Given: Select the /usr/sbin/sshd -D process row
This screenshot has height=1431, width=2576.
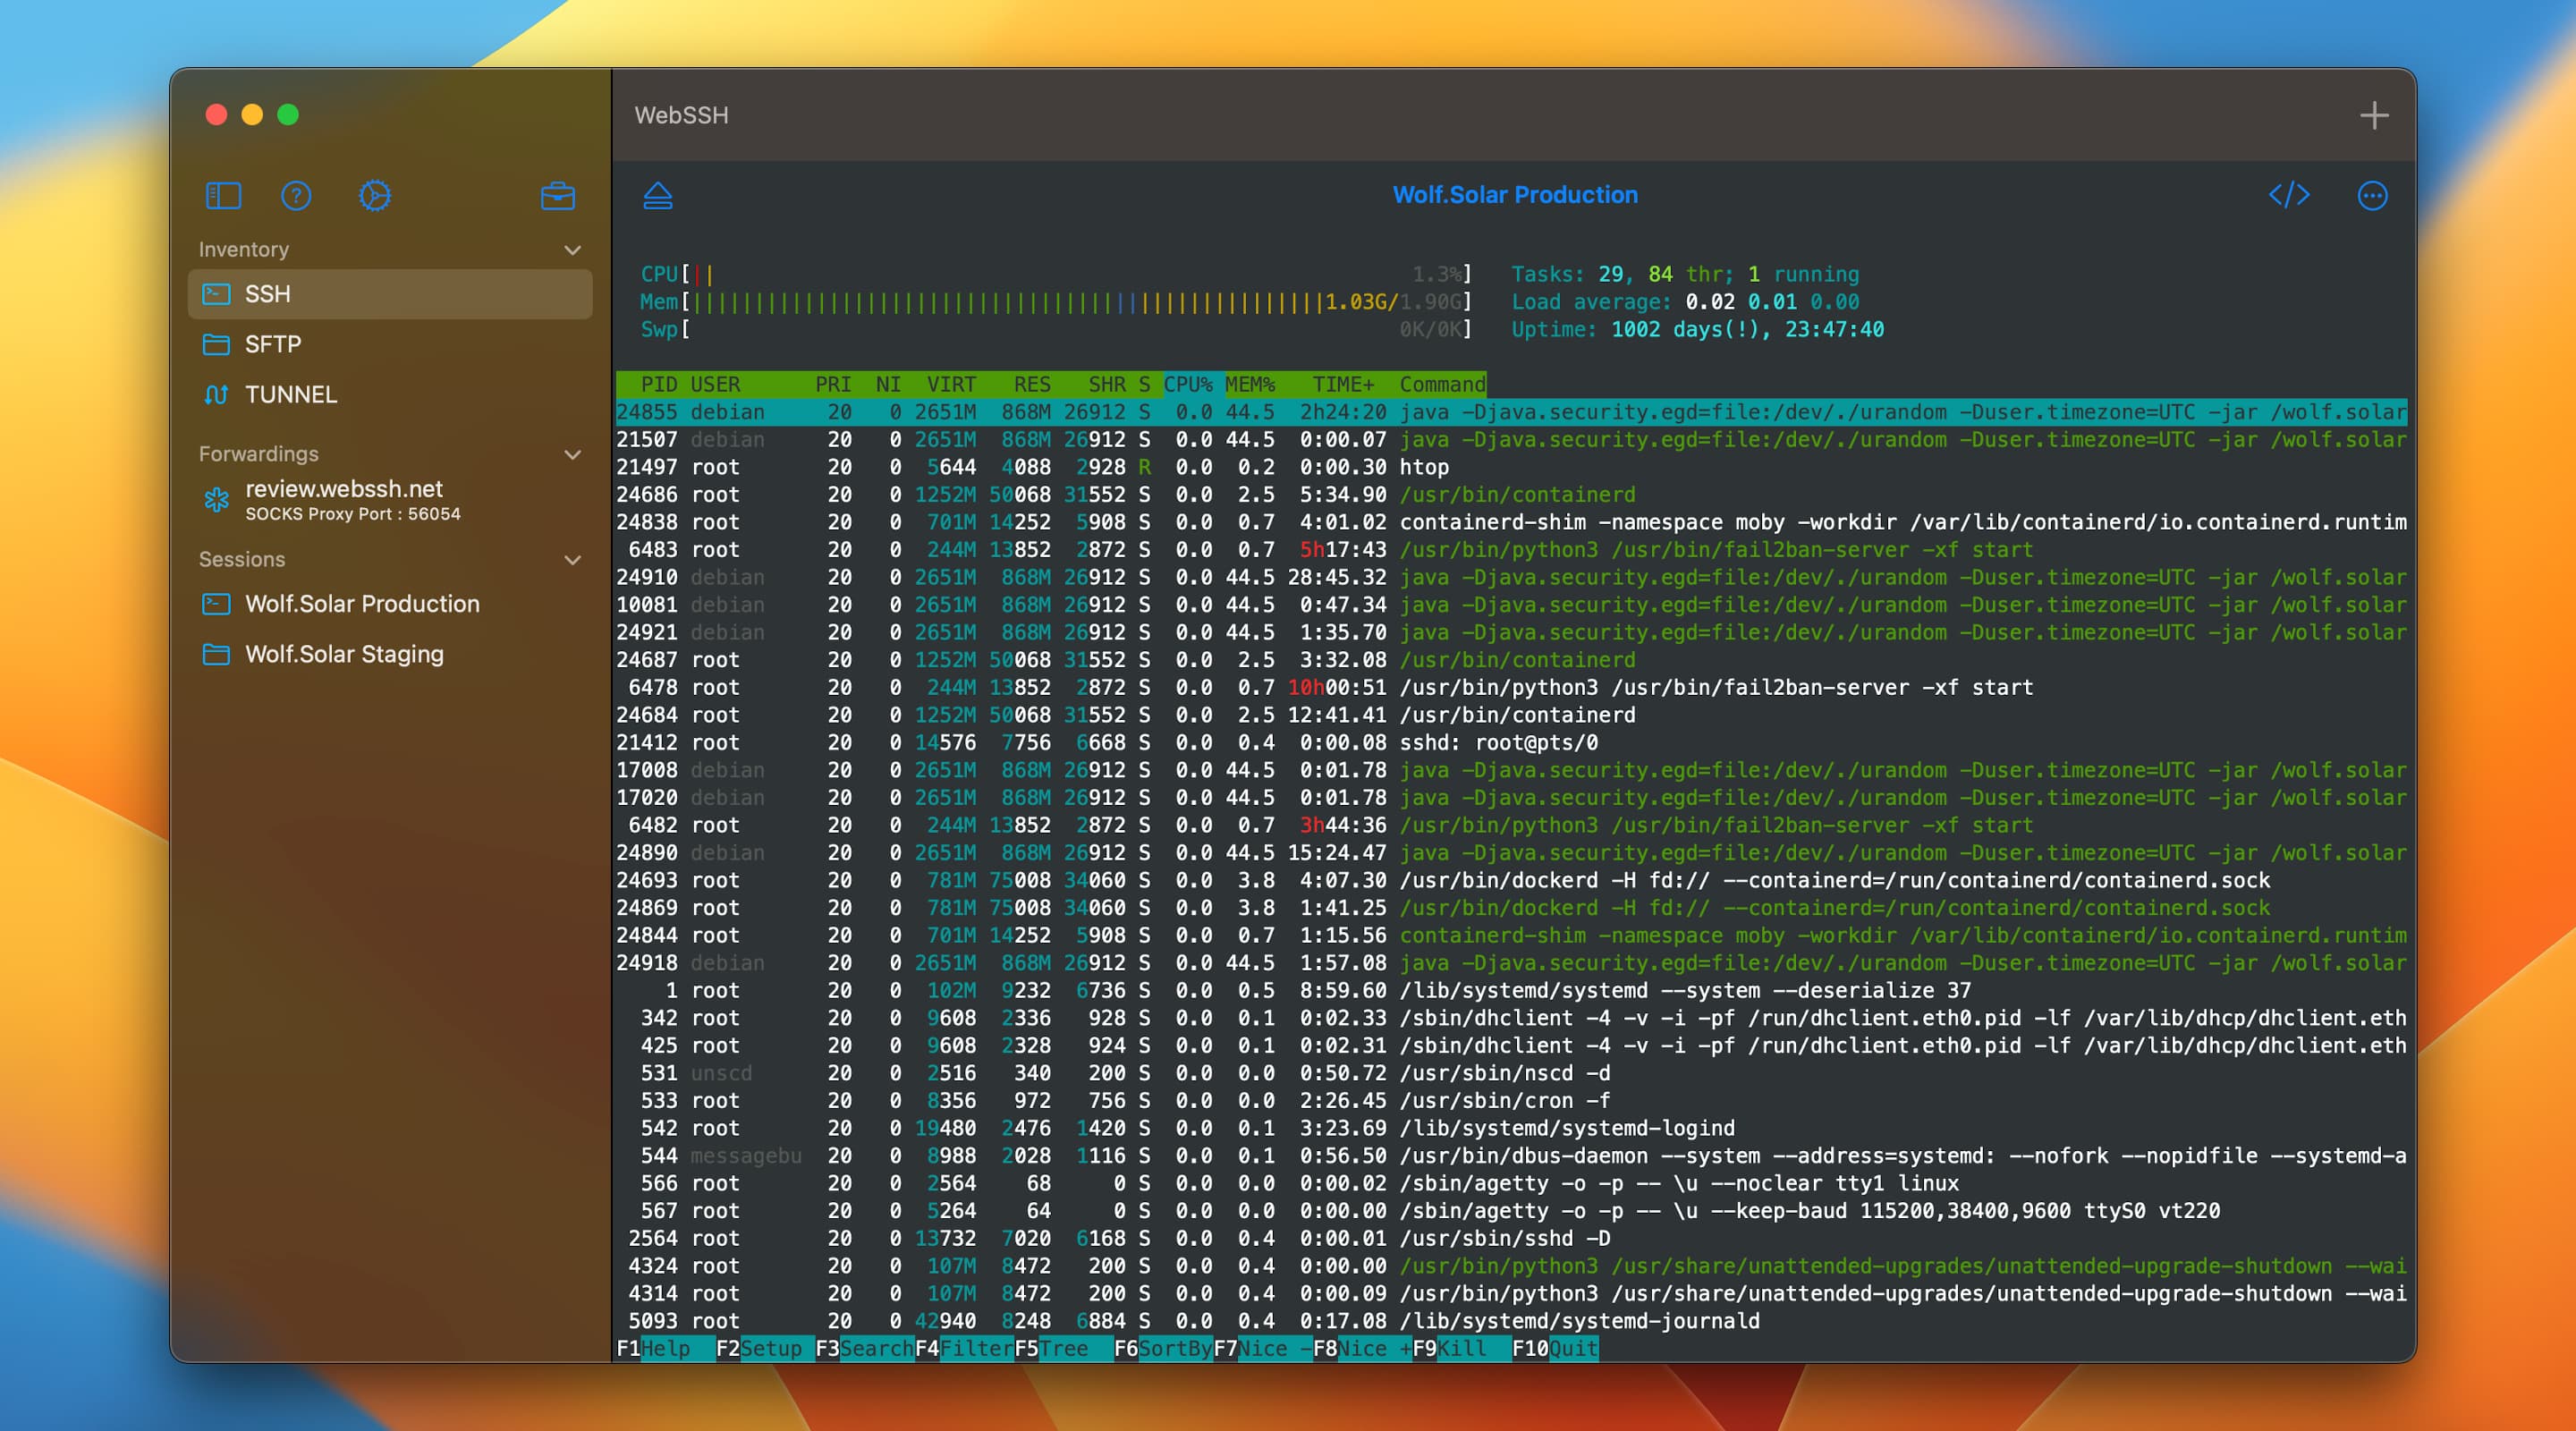Looking at the screenshot, I should point(1511,1238).
